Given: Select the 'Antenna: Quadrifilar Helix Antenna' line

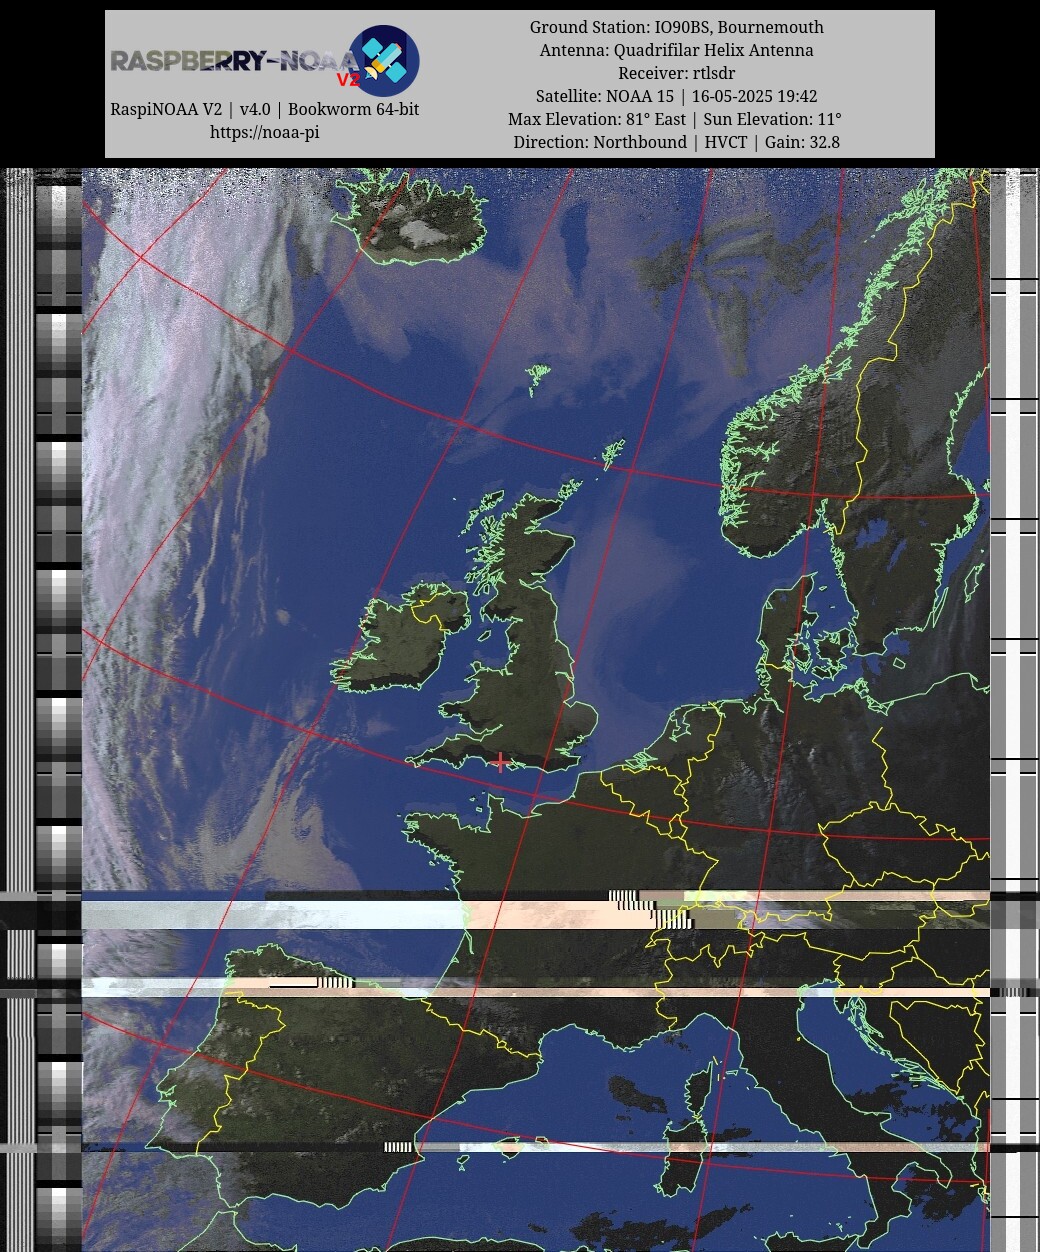Looking at the screenshot, I should (677, 50).
